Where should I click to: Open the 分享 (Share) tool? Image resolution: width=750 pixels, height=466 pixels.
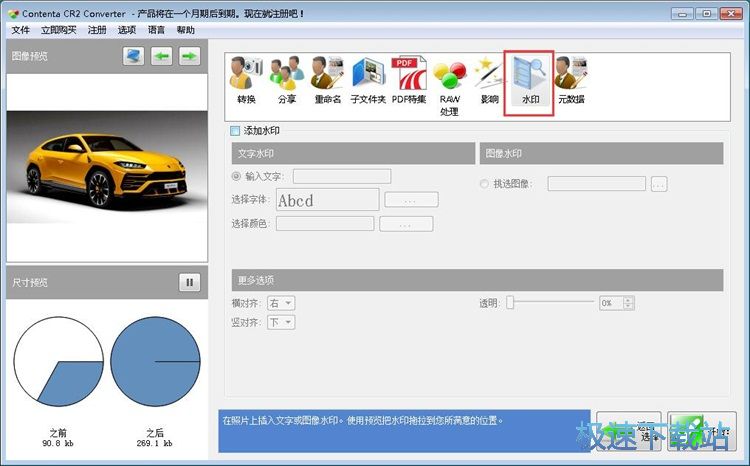(287, 80)
